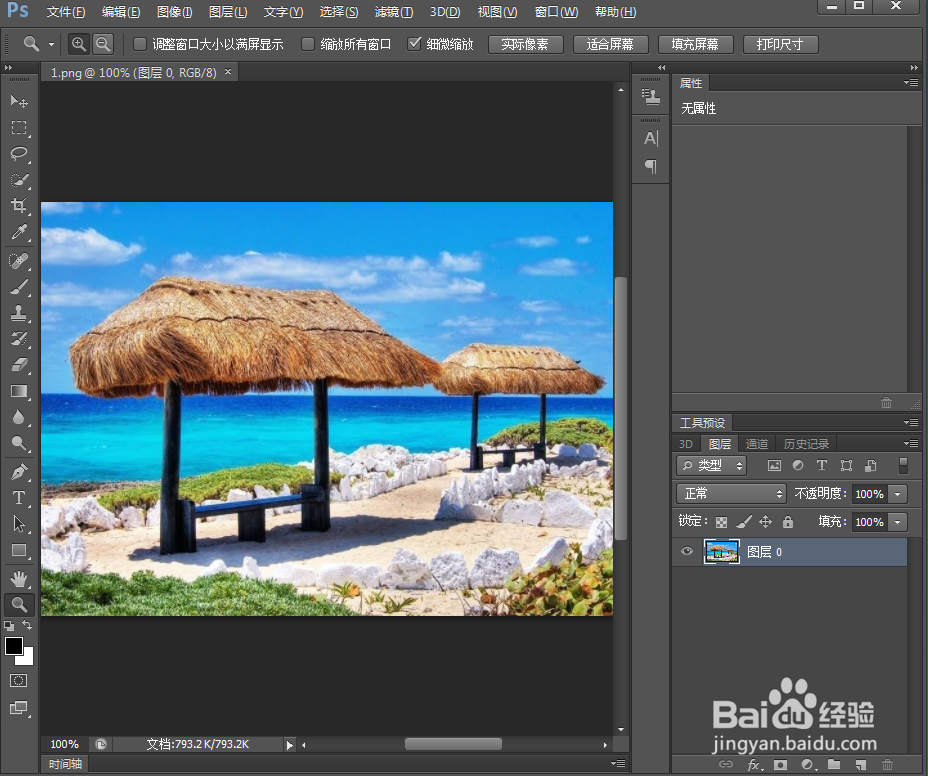Open the Character panel icon

[650, 139]
